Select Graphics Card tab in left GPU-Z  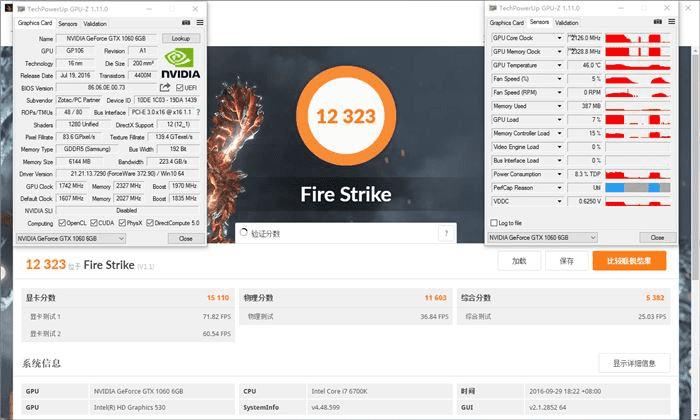(35, 23)
